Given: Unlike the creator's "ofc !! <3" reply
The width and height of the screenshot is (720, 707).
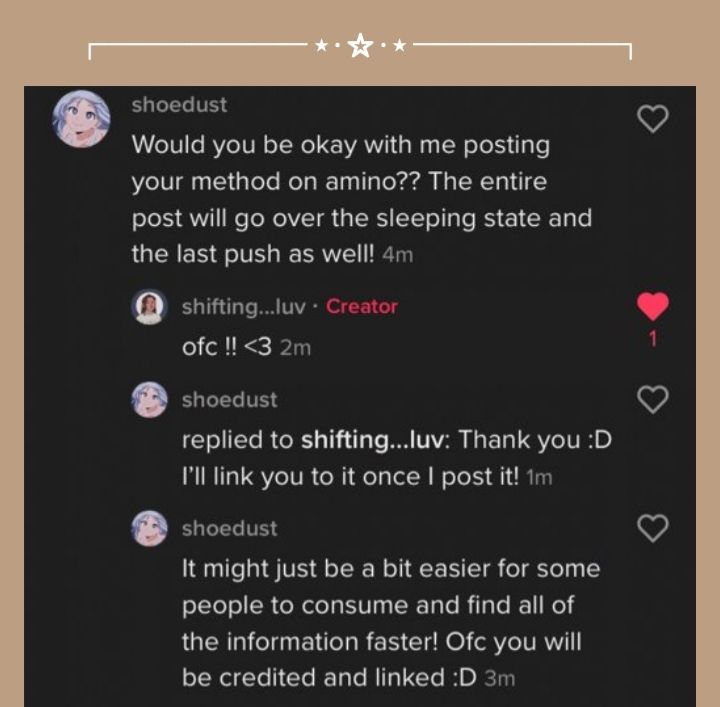Looking at the screenshot, I should 652,307.
